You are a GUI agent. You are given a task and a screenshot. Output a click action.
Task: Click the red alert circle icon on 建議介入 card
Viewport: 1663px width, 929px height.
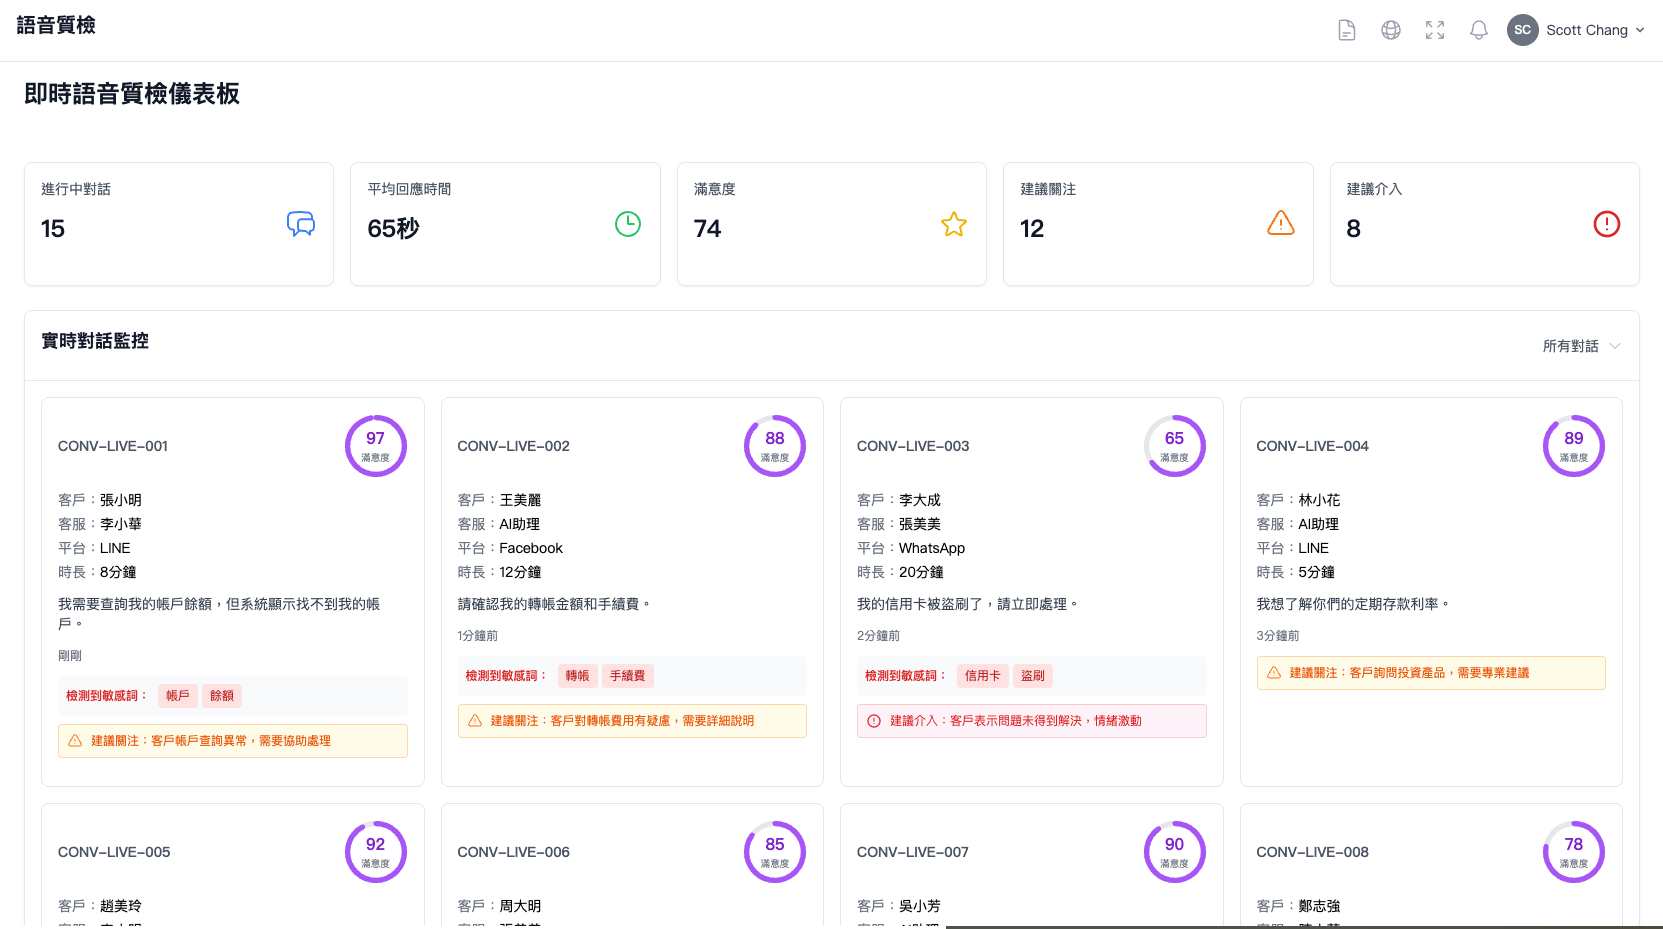click(1607, 224)
